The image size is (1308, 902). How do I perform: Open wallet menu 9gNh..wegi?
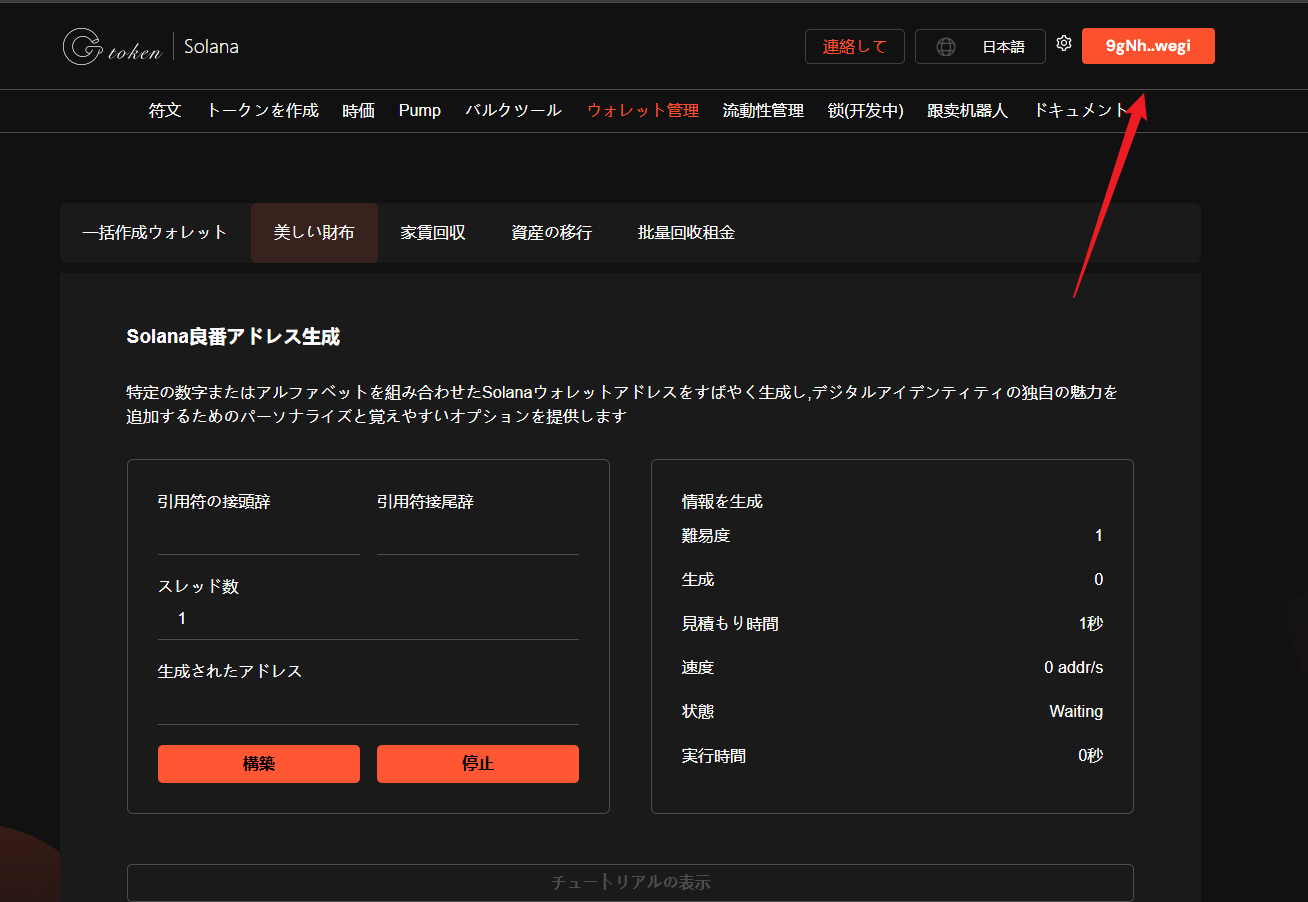(x=1148, y=46)
